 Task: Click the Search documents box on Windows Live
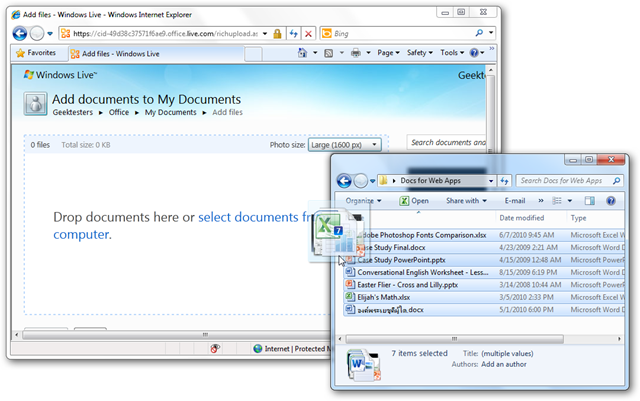(x=447, y=143)
